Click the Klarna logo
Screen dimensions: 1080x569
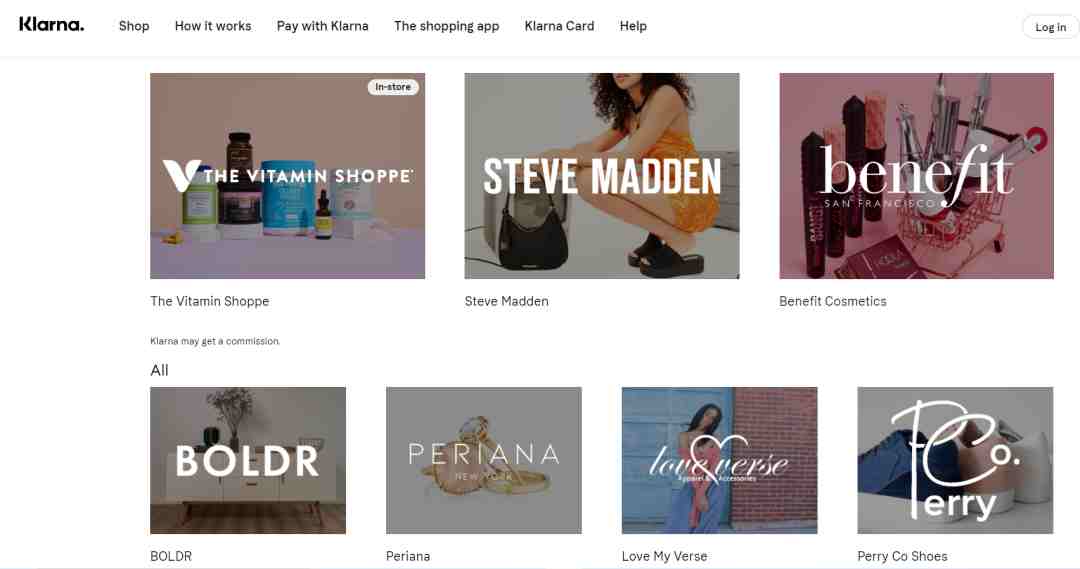pos(52,25)
